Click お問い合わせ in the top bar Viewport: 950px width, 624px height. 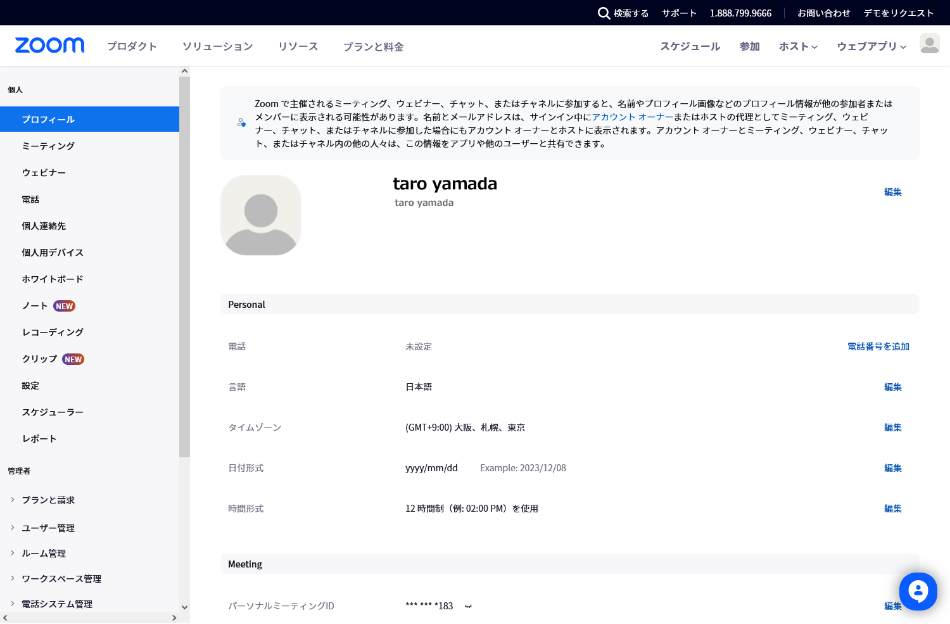click(x=823, y=13)
